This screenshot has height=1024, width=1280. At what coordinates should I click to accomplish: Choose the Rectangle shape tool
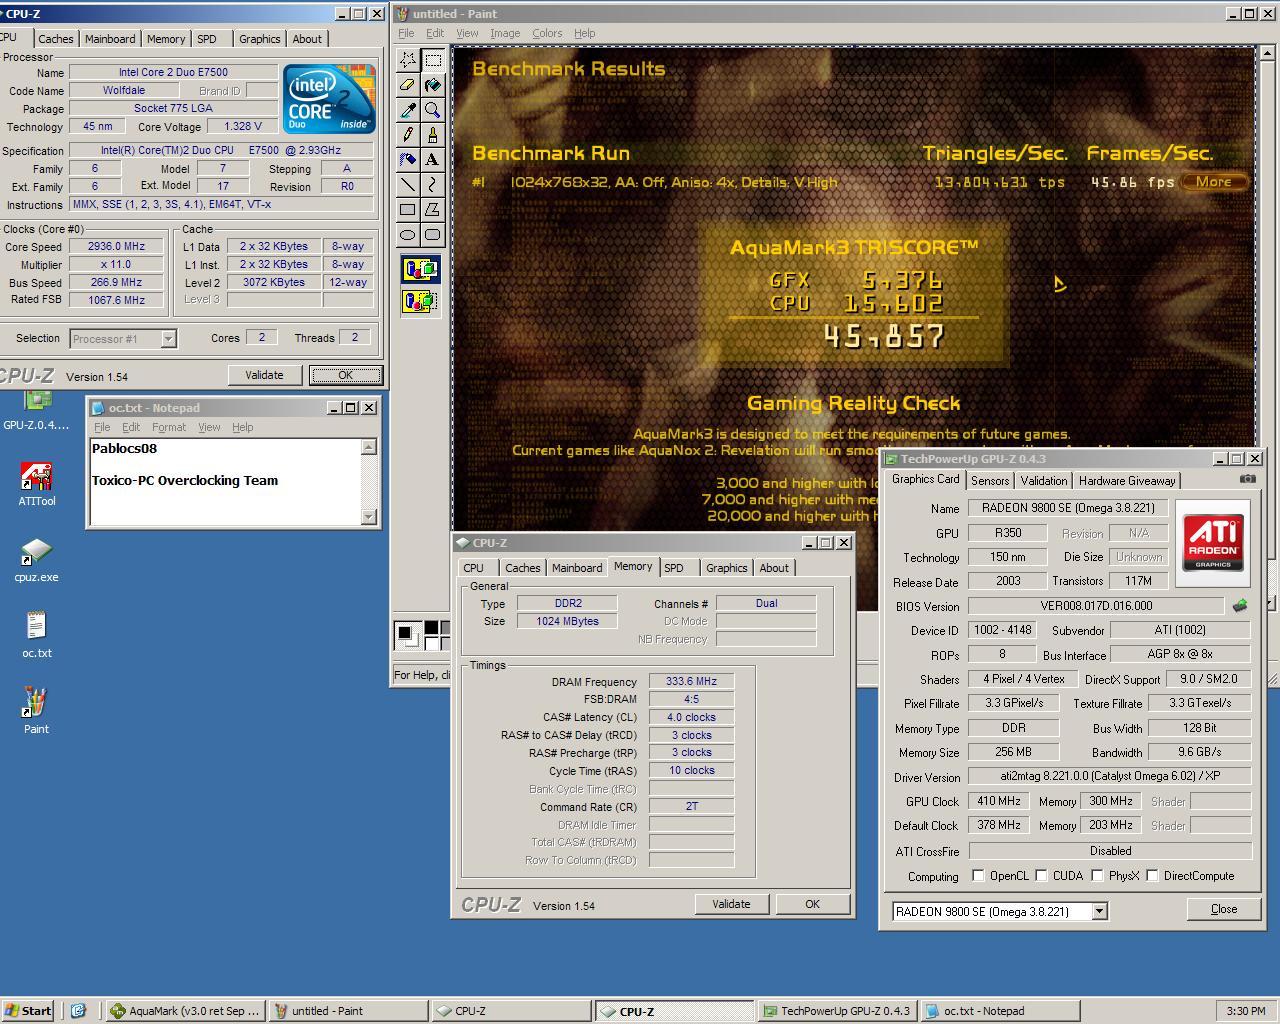click(x=408, y=210)
